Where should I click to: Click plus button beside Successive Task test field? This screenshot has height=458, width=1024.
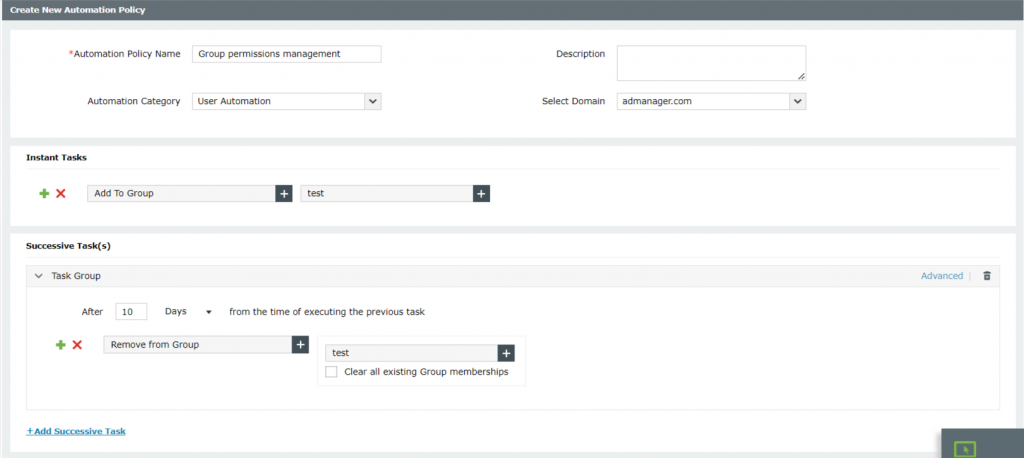click(x=506, y=353)
